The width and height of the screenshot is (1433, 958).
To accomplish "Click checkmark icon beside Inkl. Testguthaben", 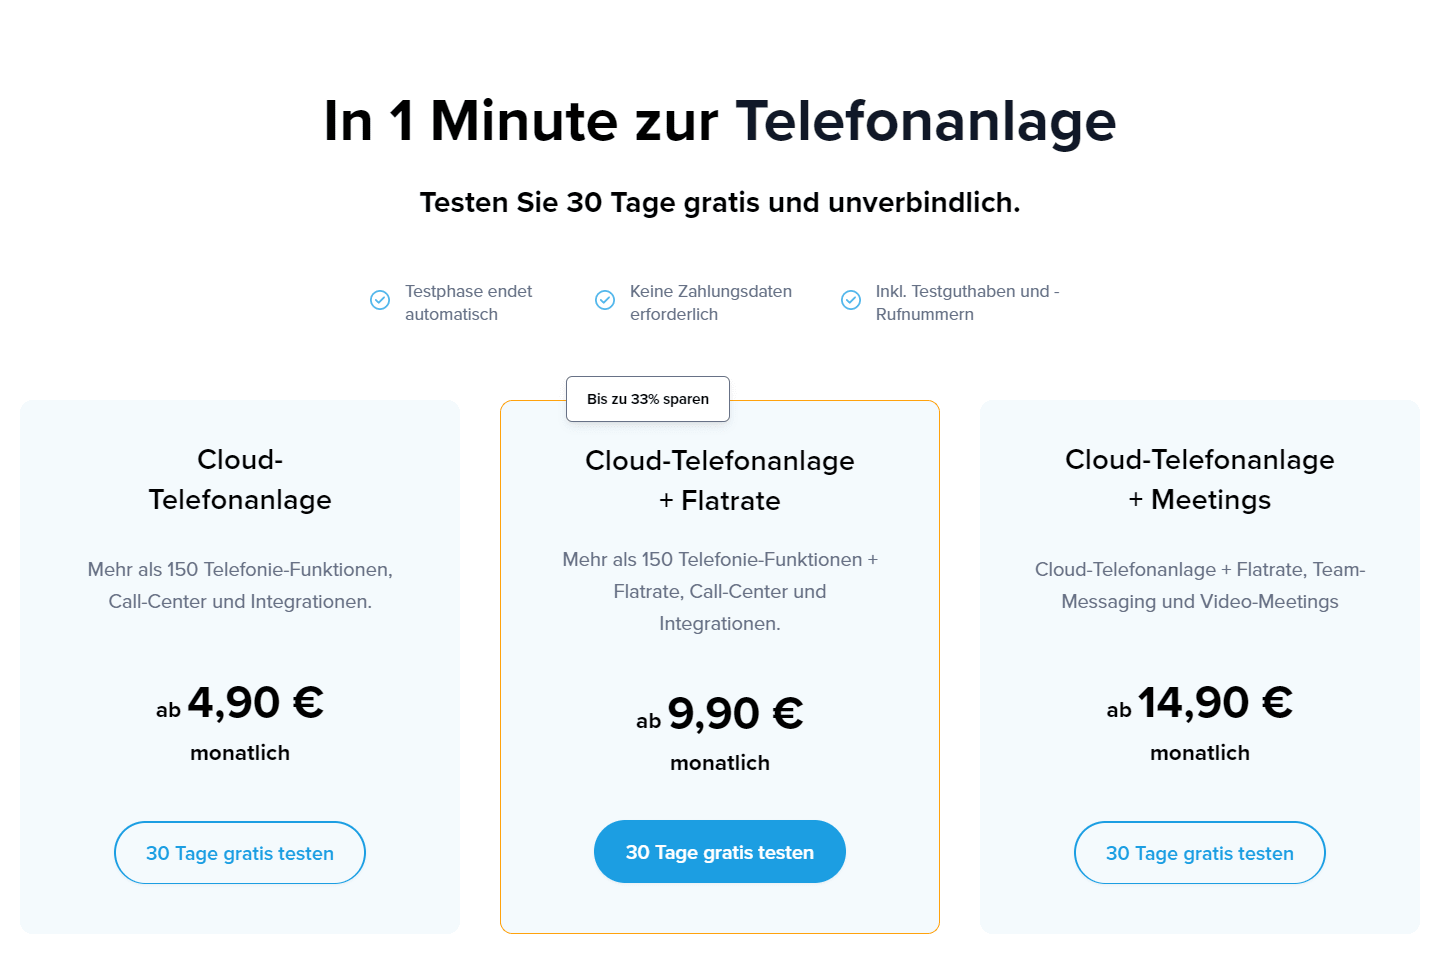I will [x=851, y=300].
